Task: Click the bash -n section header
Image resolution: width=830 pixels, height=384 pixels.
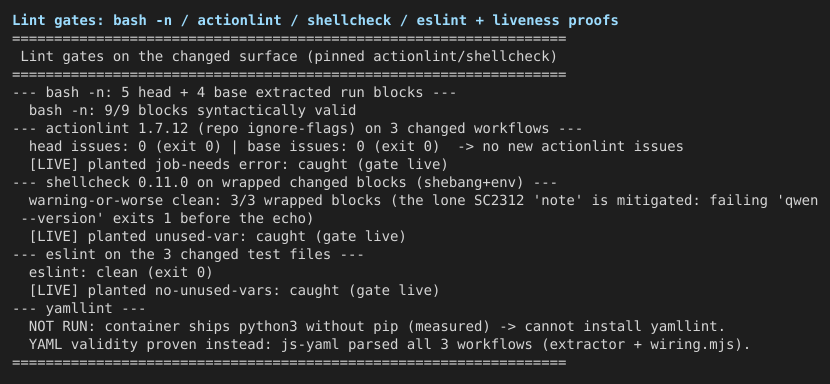Action: (x=234, y=93)
